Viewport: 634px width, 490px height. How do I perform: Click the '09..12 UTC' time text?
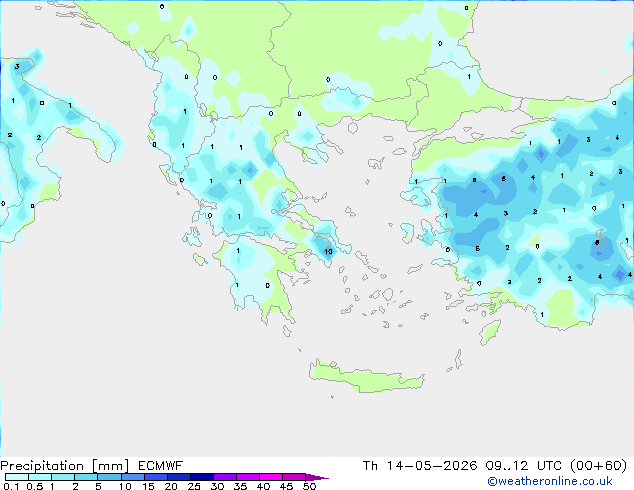pos(523,466)
